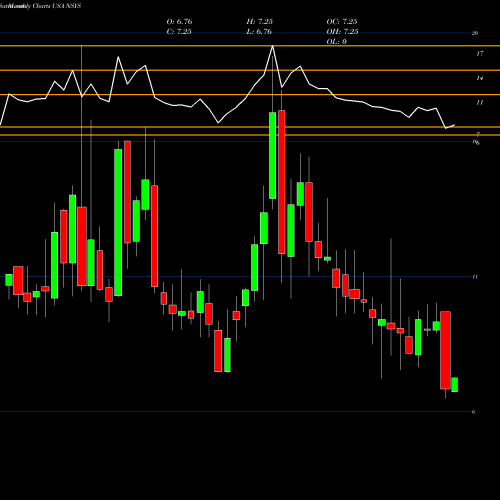Click the "Charts USA NSYS" chart title
The image size is (500, 500).
pyautogui.click(x=57, y=6)
